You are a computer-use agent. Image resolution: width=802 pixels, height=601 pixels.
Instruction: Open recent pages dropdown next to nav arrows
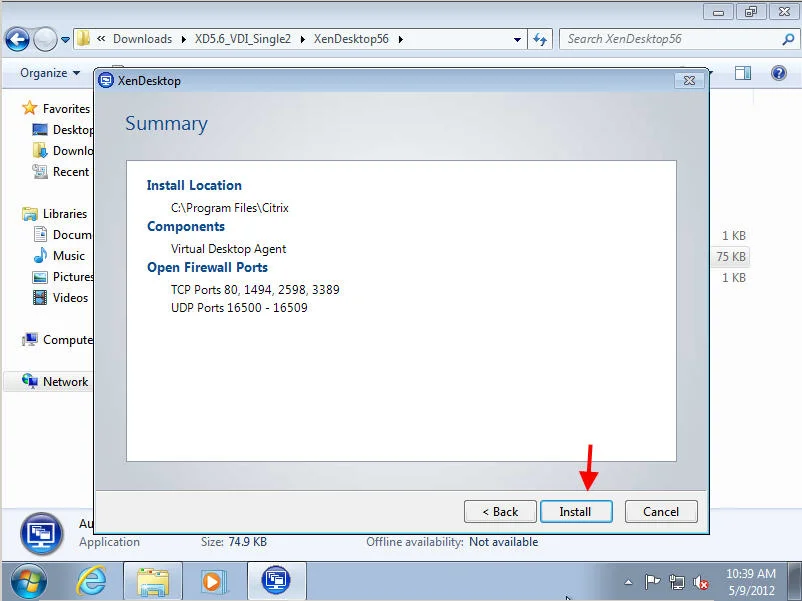tap(65, 39)
